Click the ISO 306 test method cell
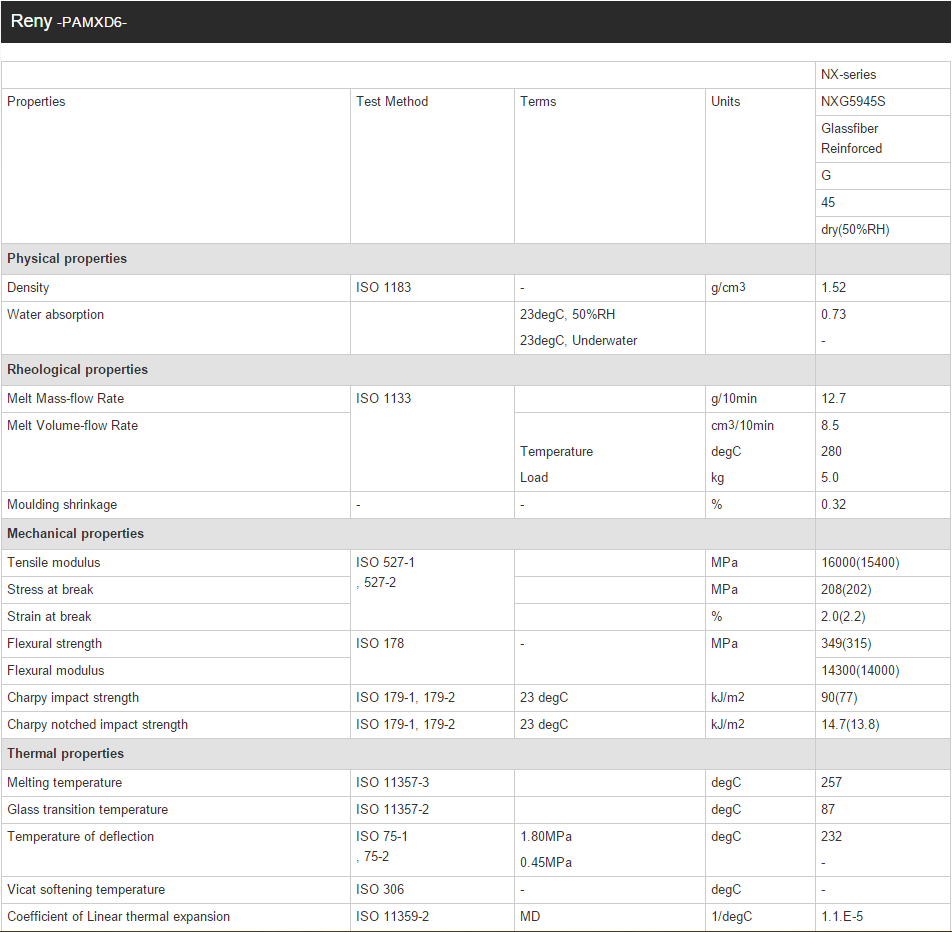 432,889
